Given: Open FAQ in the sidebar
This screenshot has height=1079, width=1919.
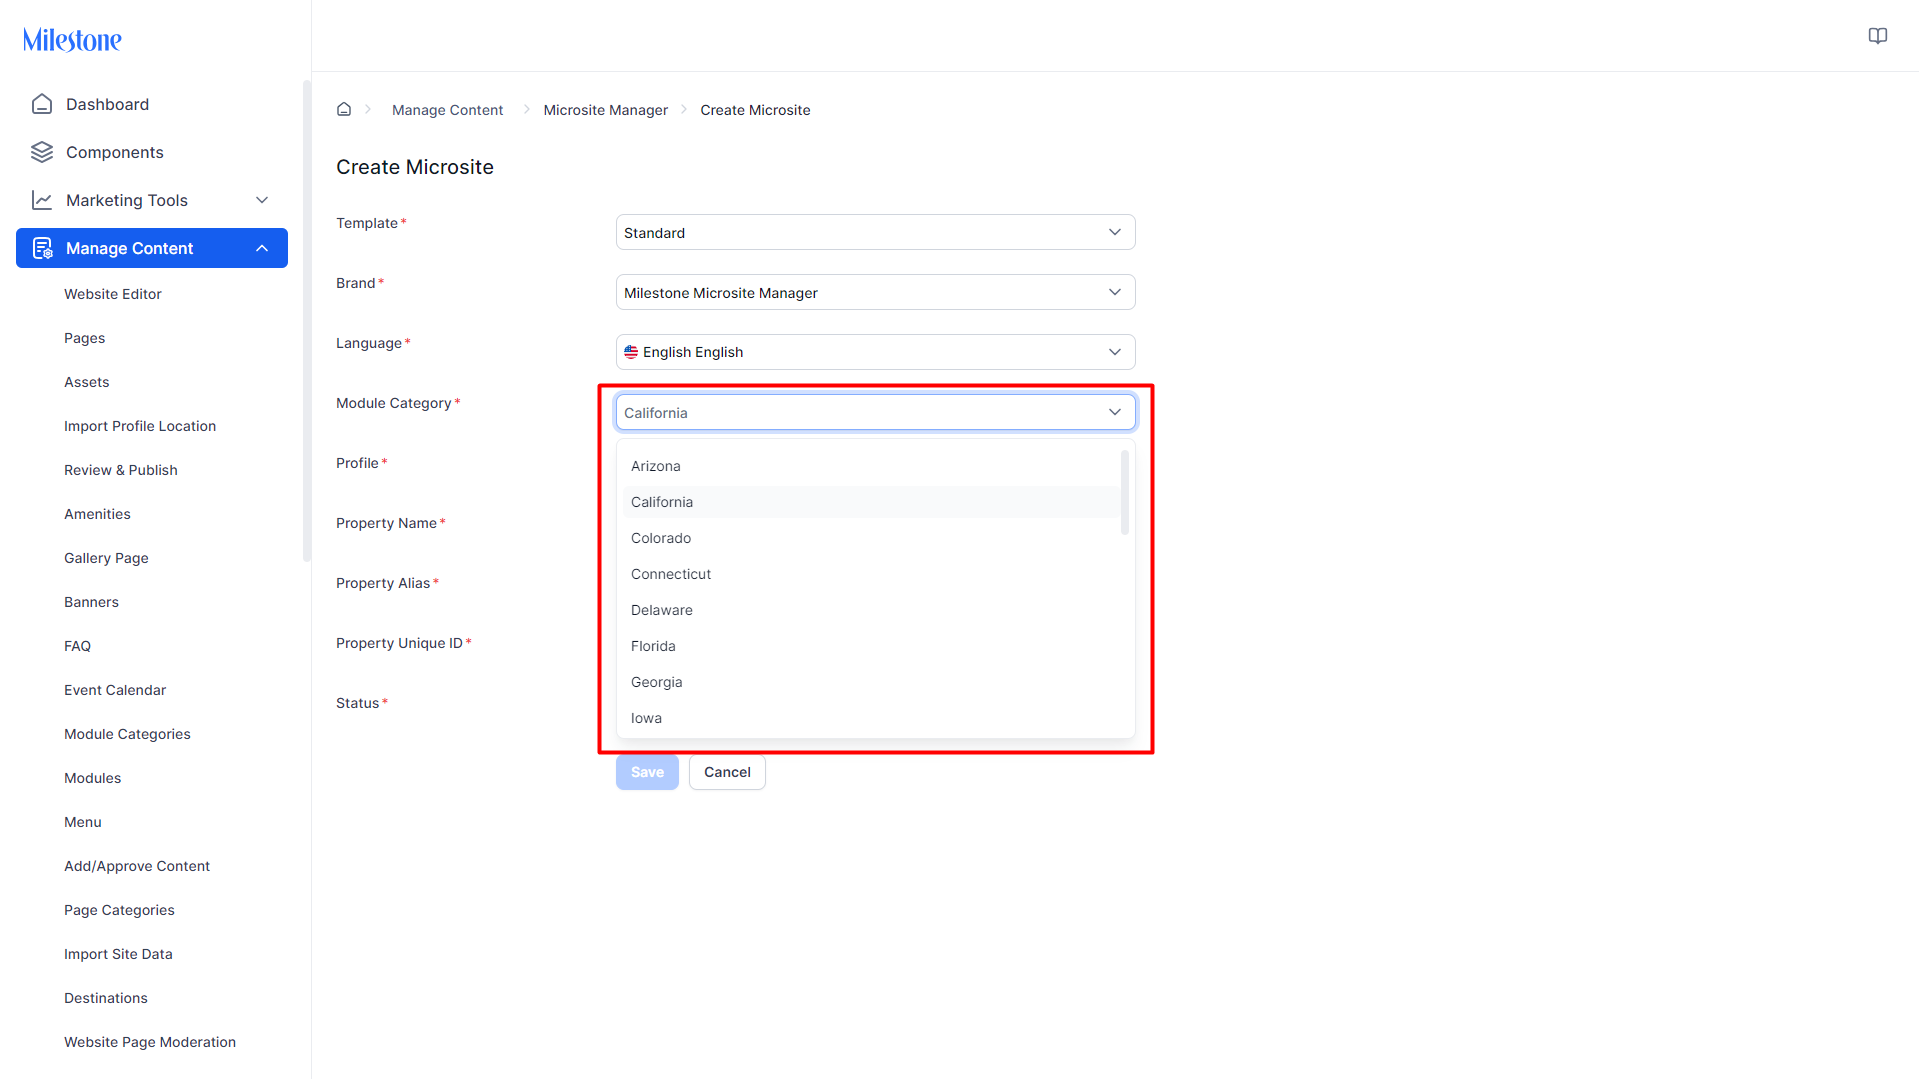Looking at the screenshot, I should 77,646.
